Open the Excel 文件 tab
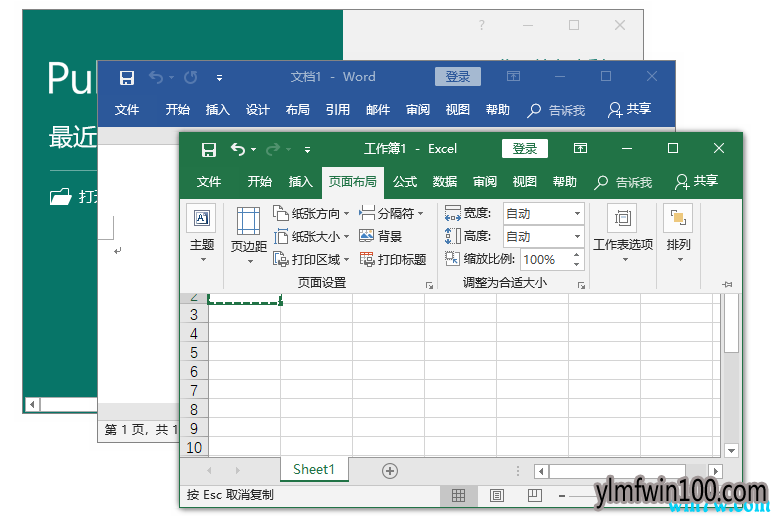Screen dimensions: 778x518 [x=209, y=182]
